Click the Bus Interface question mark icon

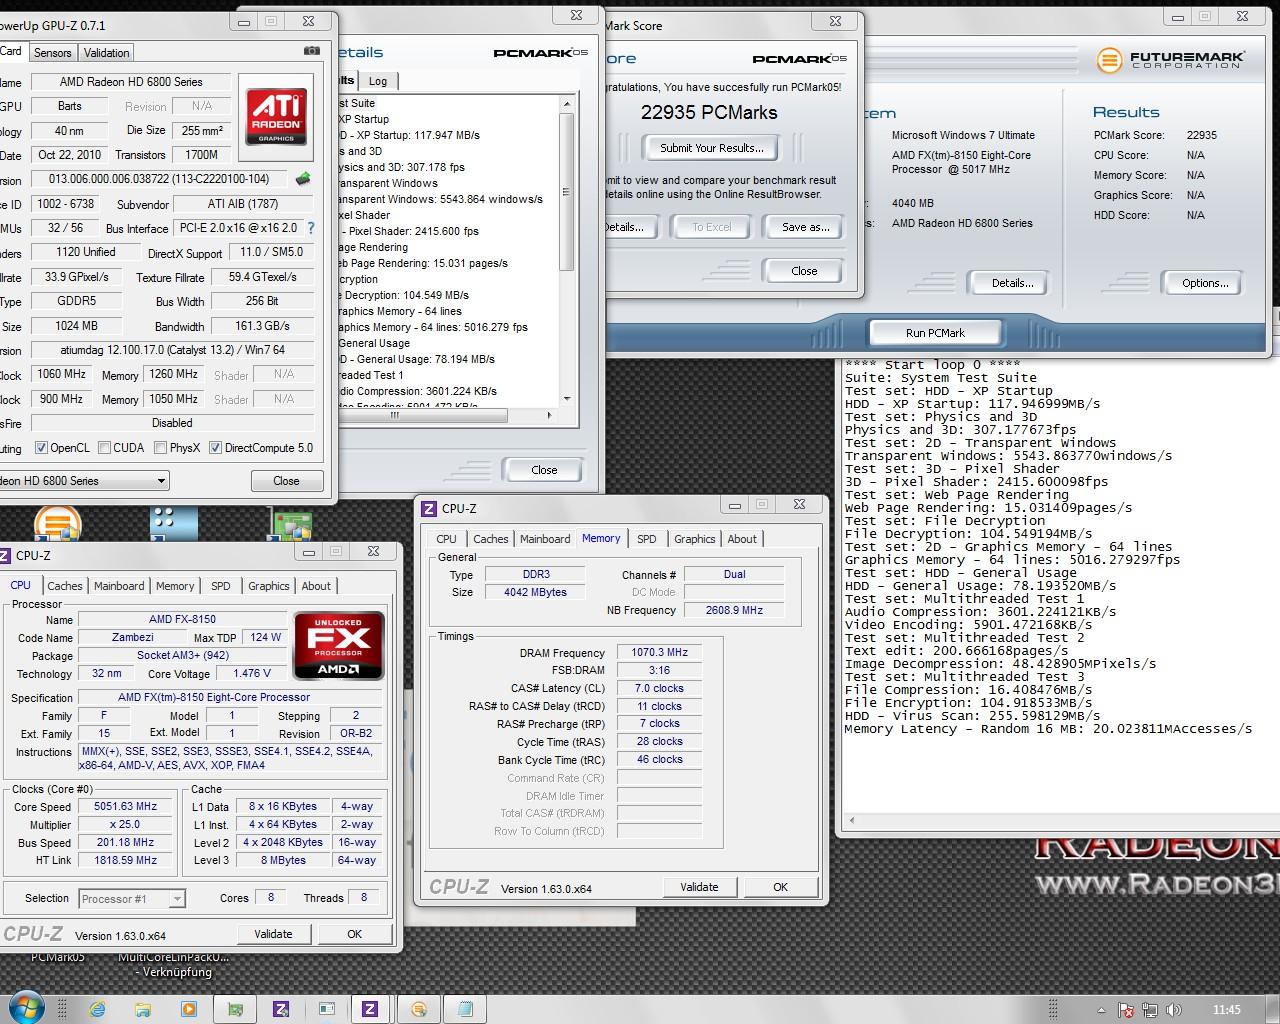(311, 228)
